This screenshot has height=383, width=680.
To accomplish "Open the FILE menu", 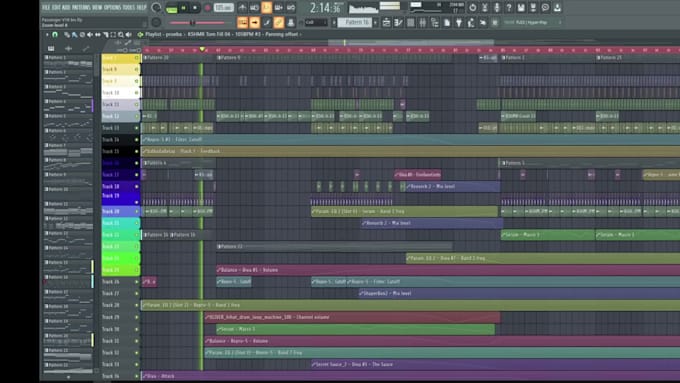I will (x=46, y=7).
